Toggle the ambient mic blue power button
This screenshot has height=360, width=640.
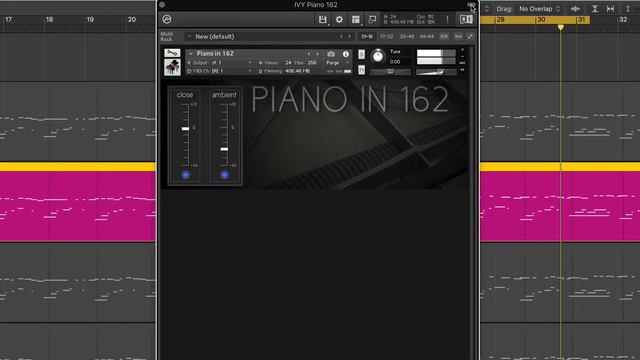[224, 175]
